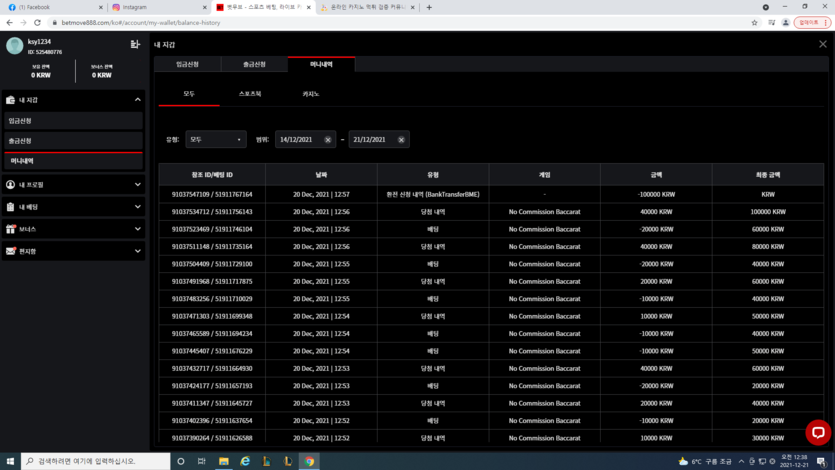This screenshot has height=470, width=835.
Task: Open Chrome profile account icon
Action: pos(785,22)
